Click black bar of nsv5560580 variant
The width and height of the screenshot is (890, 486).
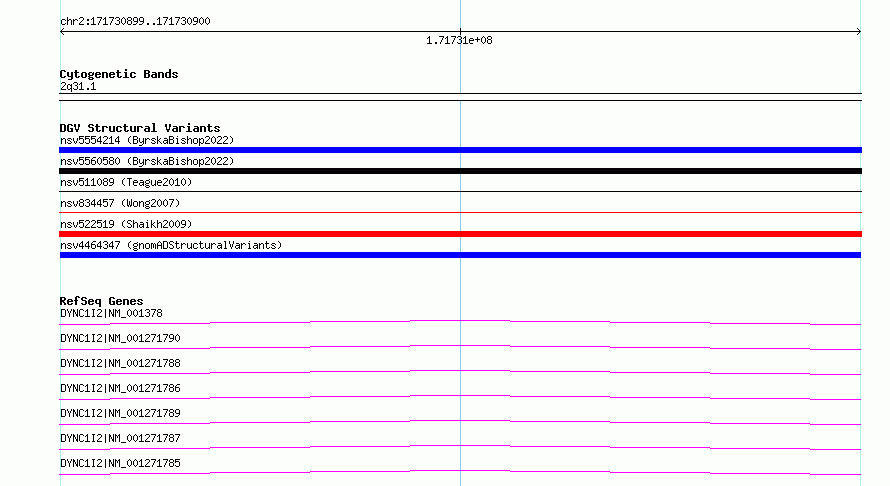pos(460,171)
